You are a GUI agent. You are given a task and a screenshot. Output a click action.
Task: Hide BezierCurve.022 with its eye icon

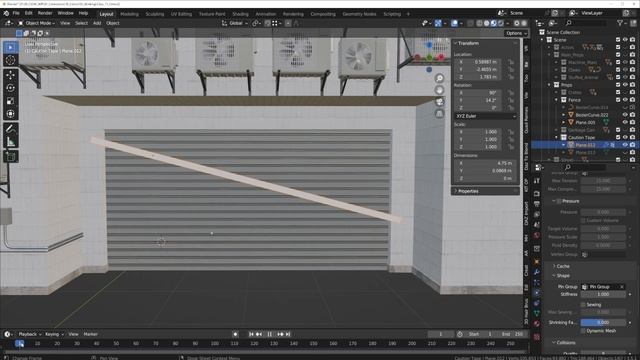[625, 115]
